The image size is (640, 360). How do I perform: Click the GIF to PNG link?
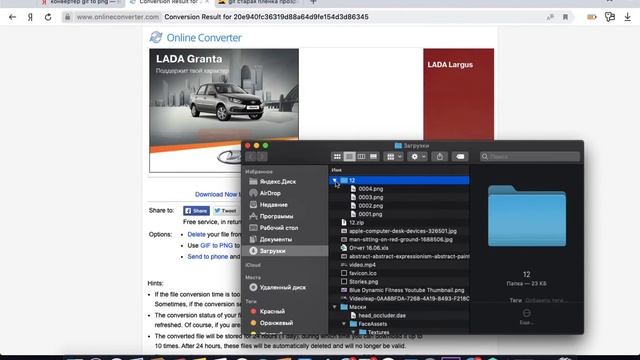(x=216, y=245)
